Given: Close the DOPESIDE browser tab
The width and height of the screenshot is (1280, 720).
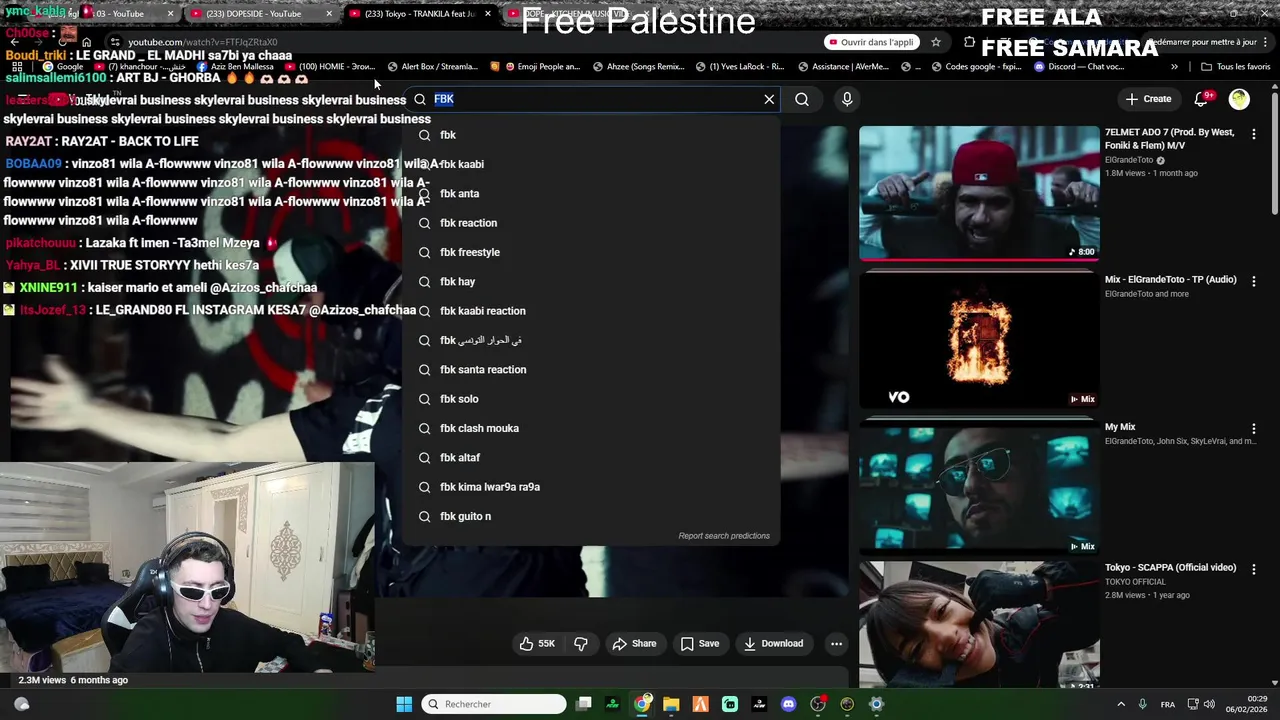Looking at the screenshot, I should (x=329, y=14).
